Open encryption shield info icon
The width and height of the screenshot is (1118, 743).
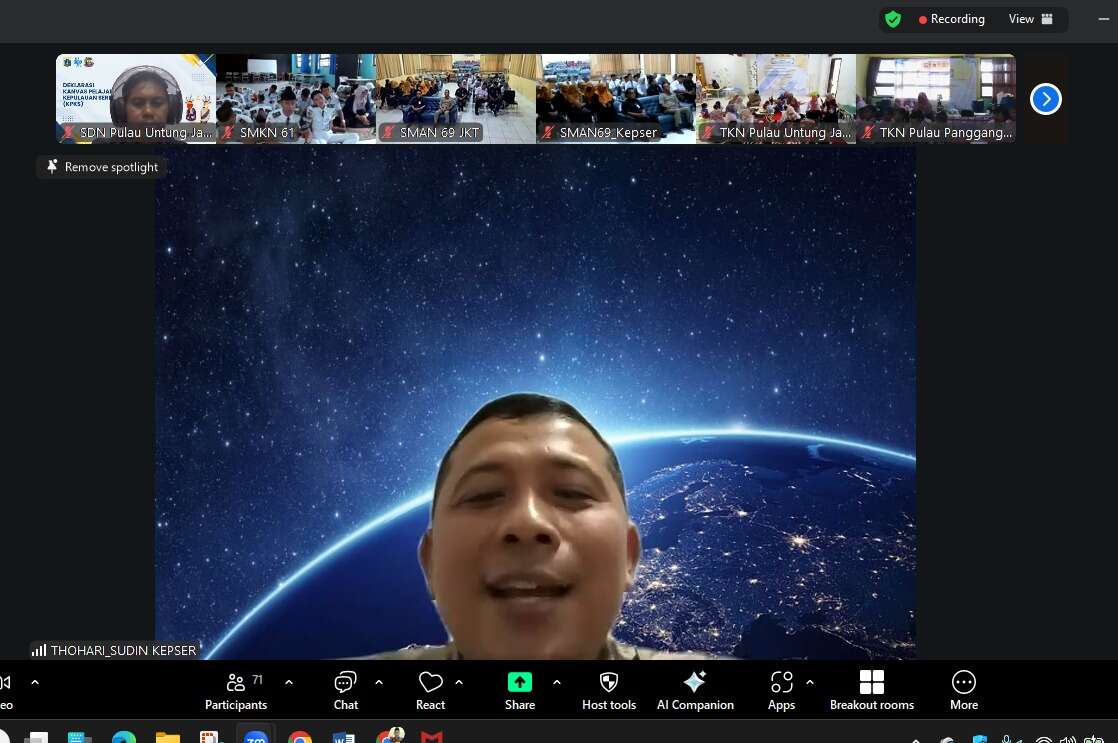(x=893, y=19)
